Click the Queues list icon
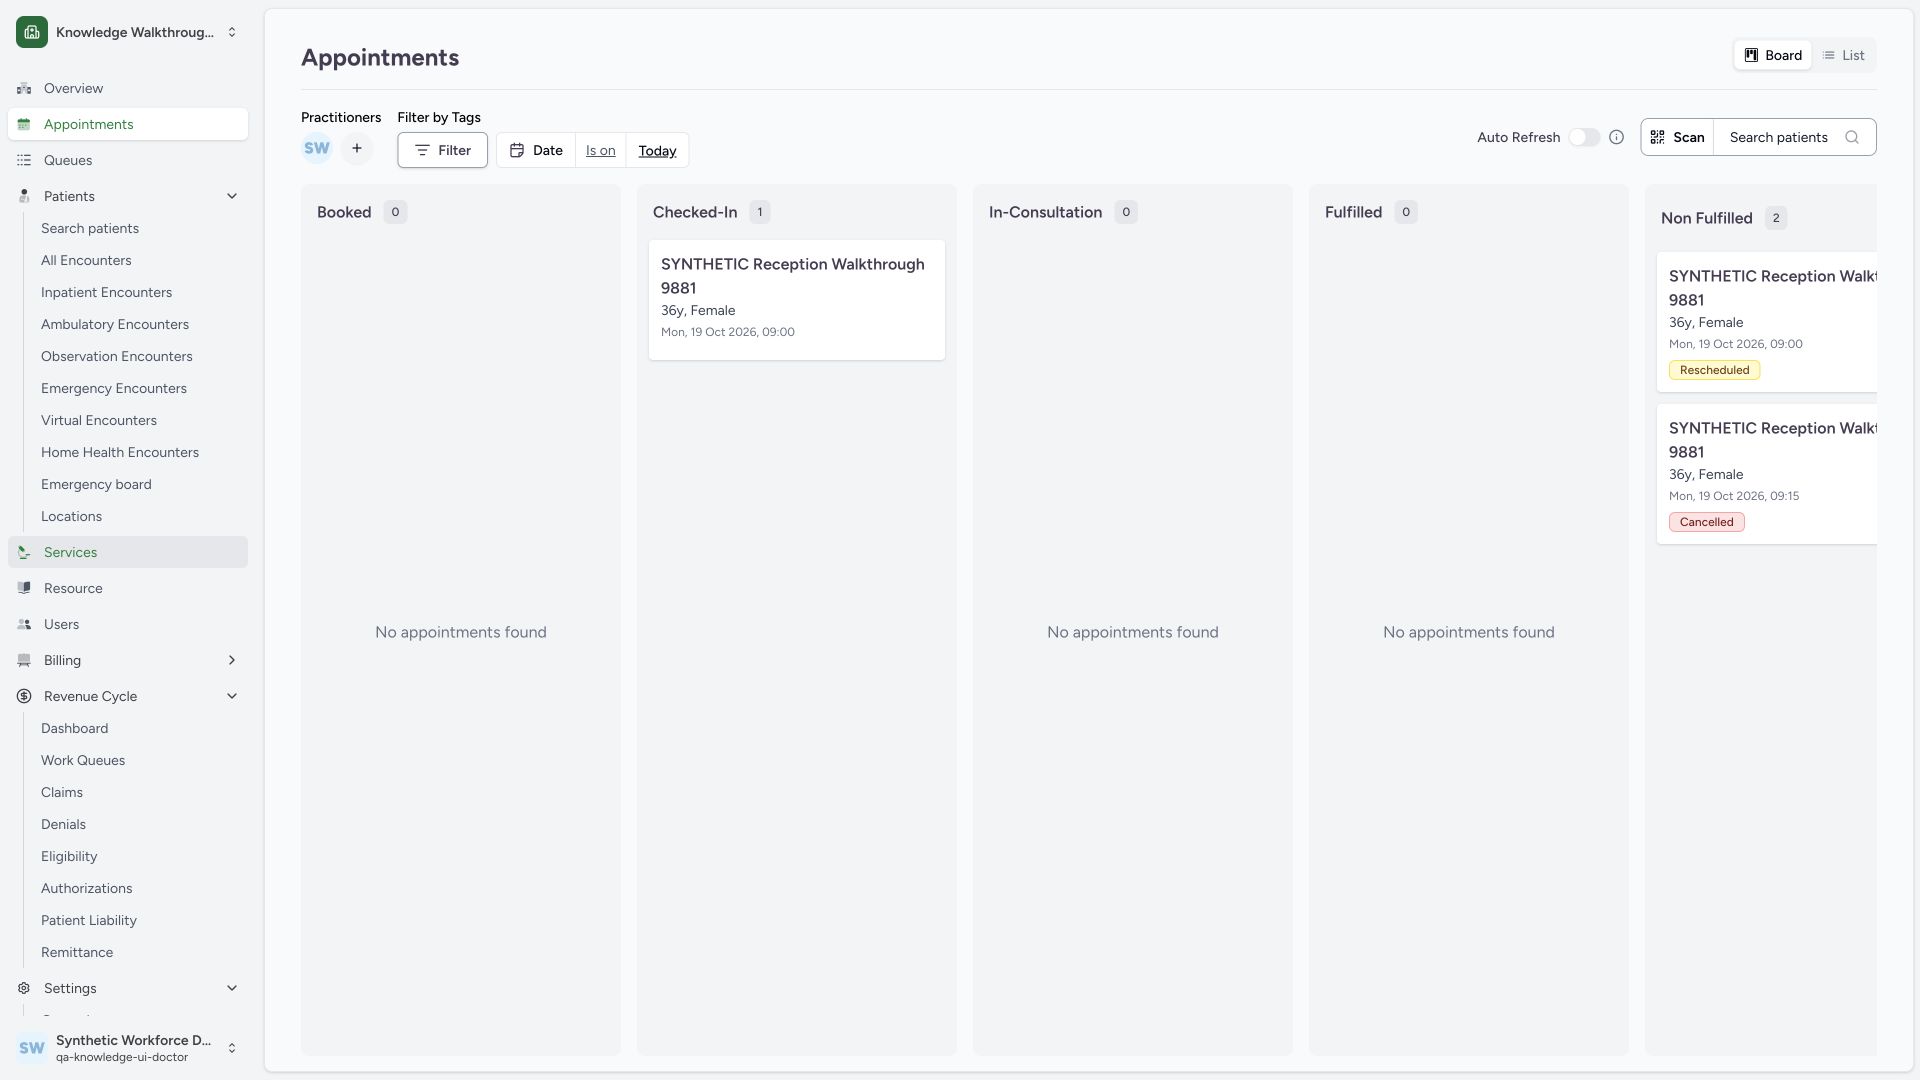This screenshot has width=1920, height=1080. (24, 160)
